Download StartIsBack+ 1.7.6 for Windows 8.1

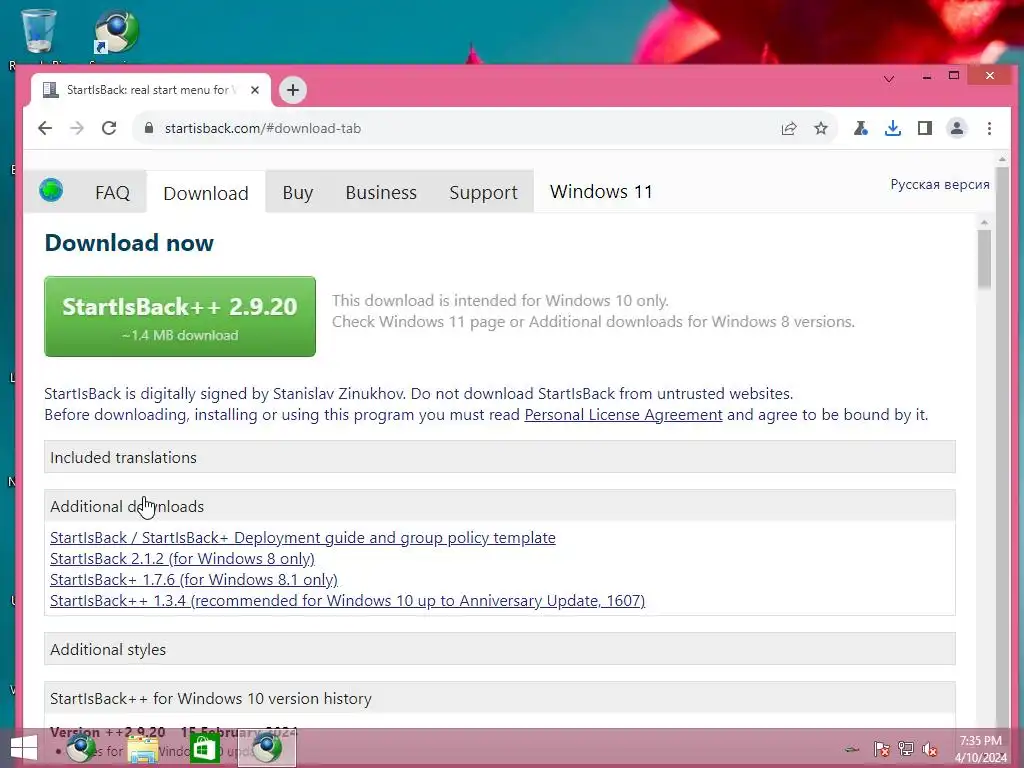click(194, 579)
